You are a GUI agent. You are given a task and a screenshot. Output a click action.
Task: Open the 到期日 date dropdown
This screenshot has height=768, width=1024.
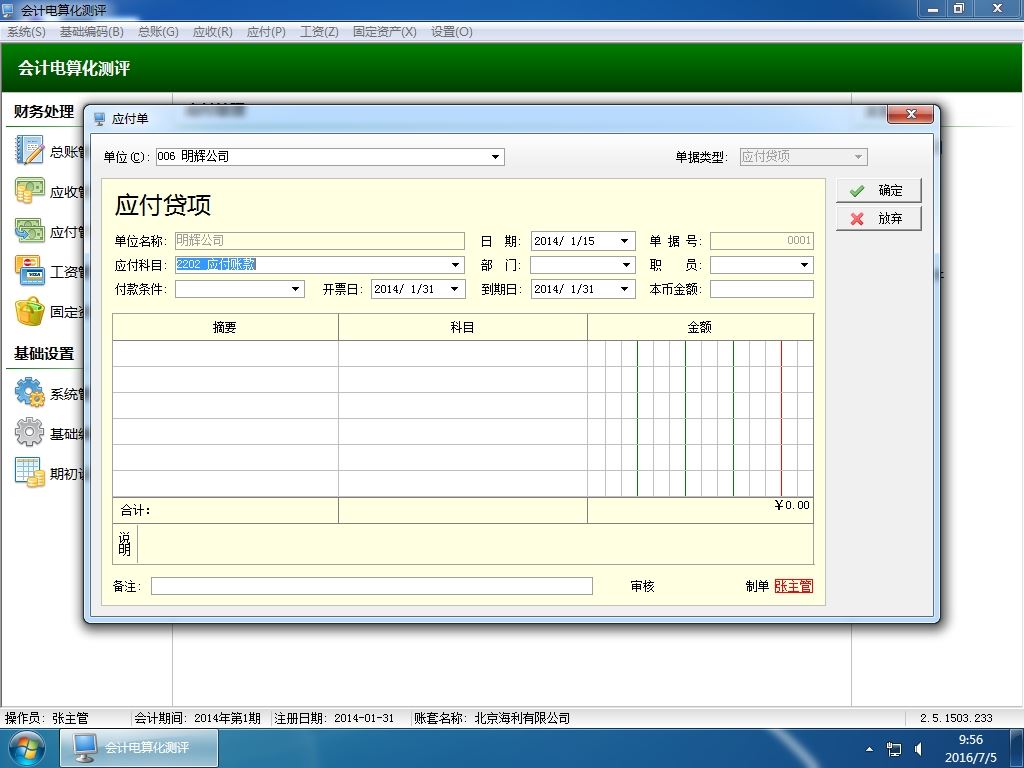[x=624, y=289]
